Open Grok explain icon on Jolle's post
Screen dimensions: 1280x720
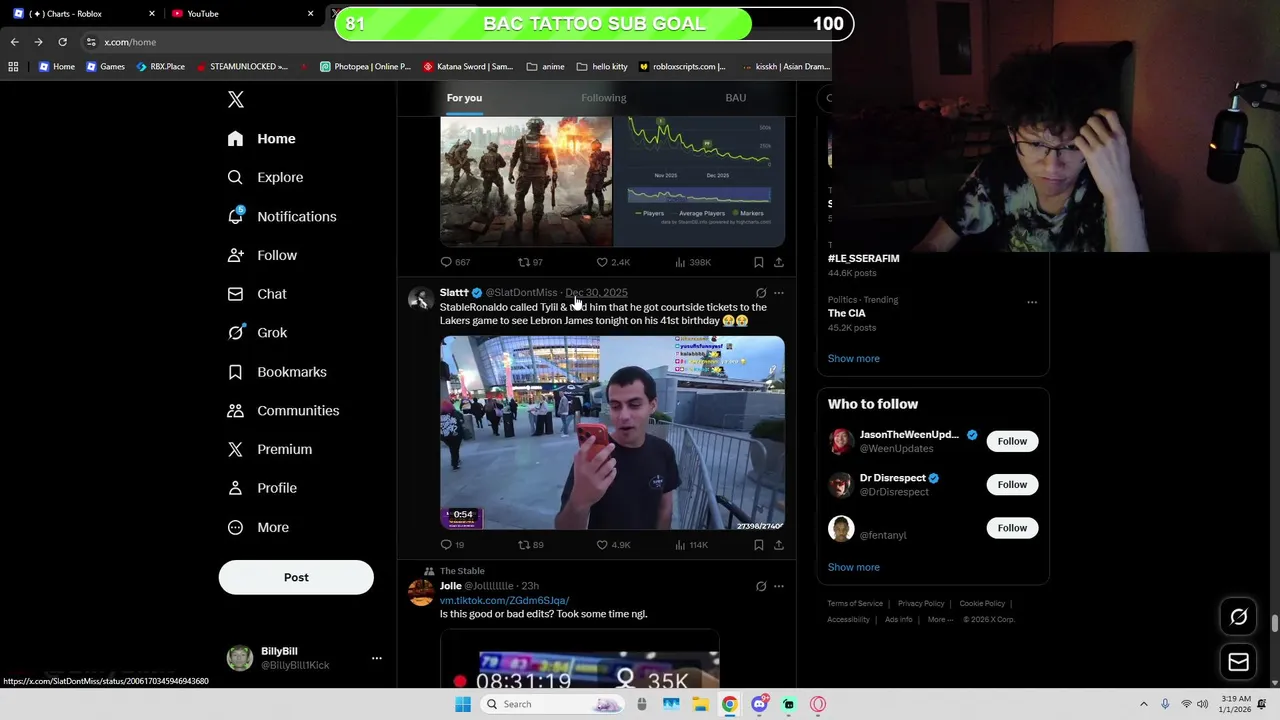[x=761, y=586]
